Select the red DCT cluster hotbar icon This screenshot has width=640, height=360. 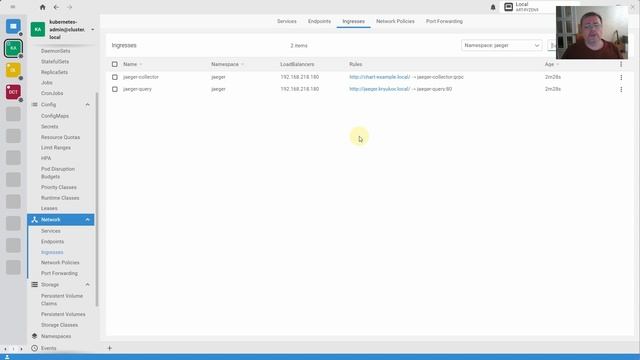pos(13,92)
